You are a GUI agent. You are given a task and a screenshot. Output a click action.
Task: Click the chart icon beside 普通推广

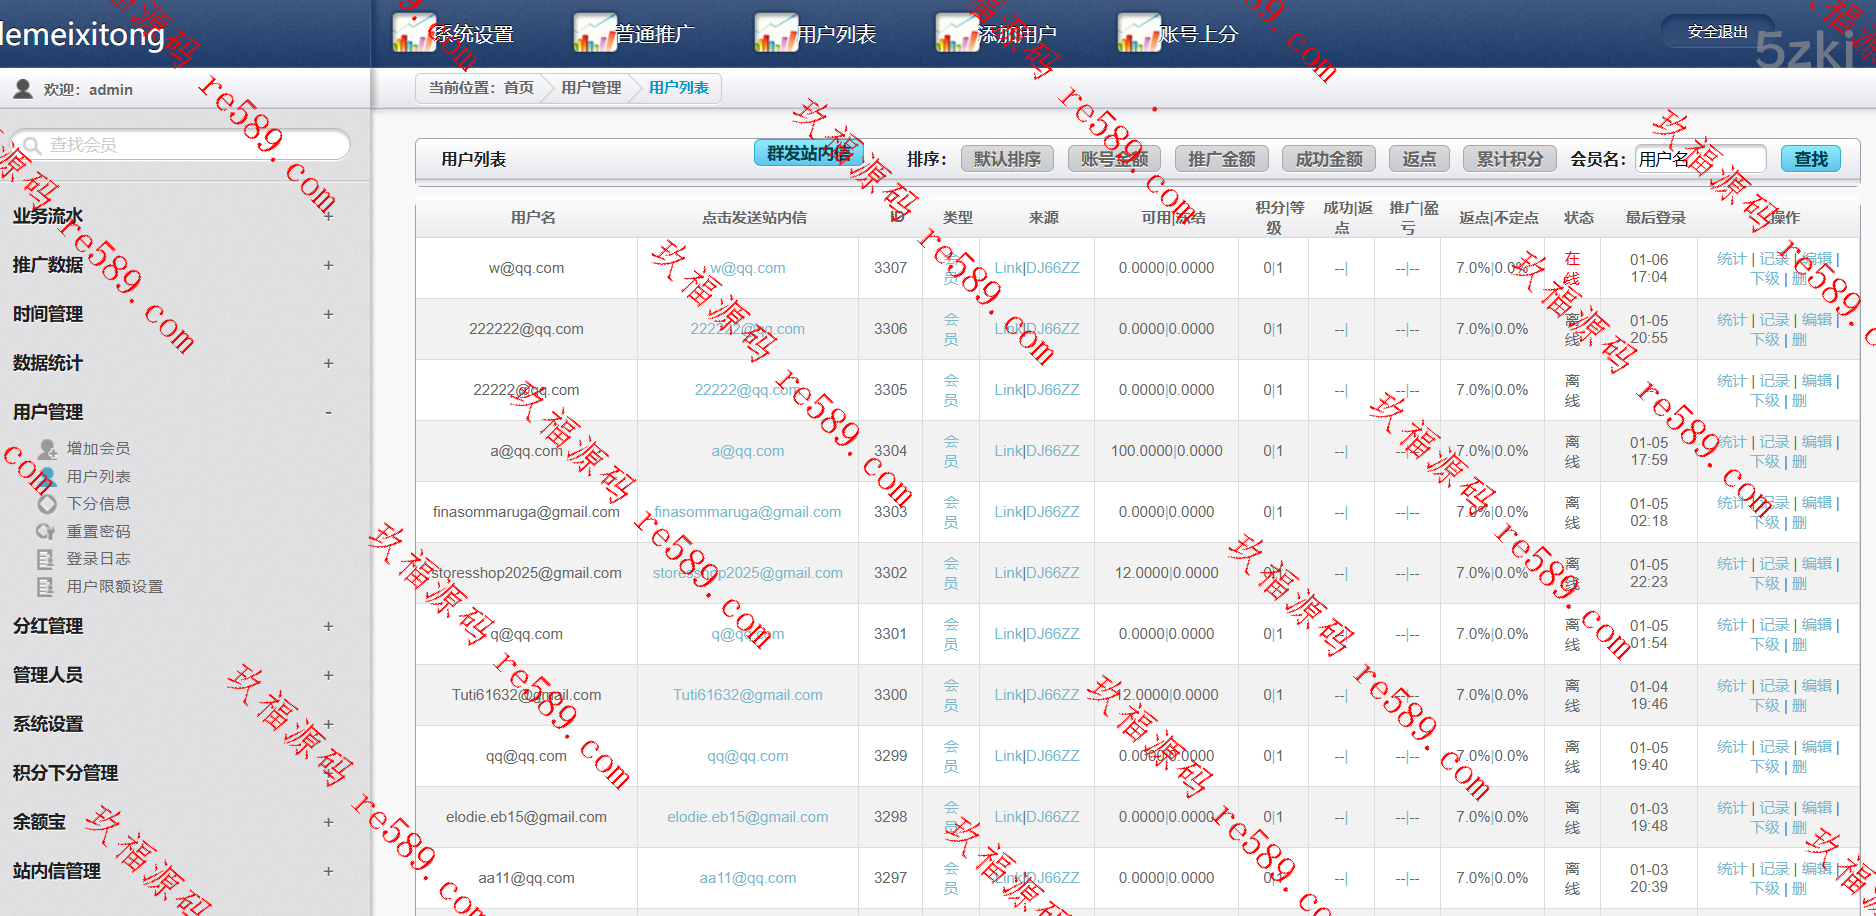tap(594, 33)
